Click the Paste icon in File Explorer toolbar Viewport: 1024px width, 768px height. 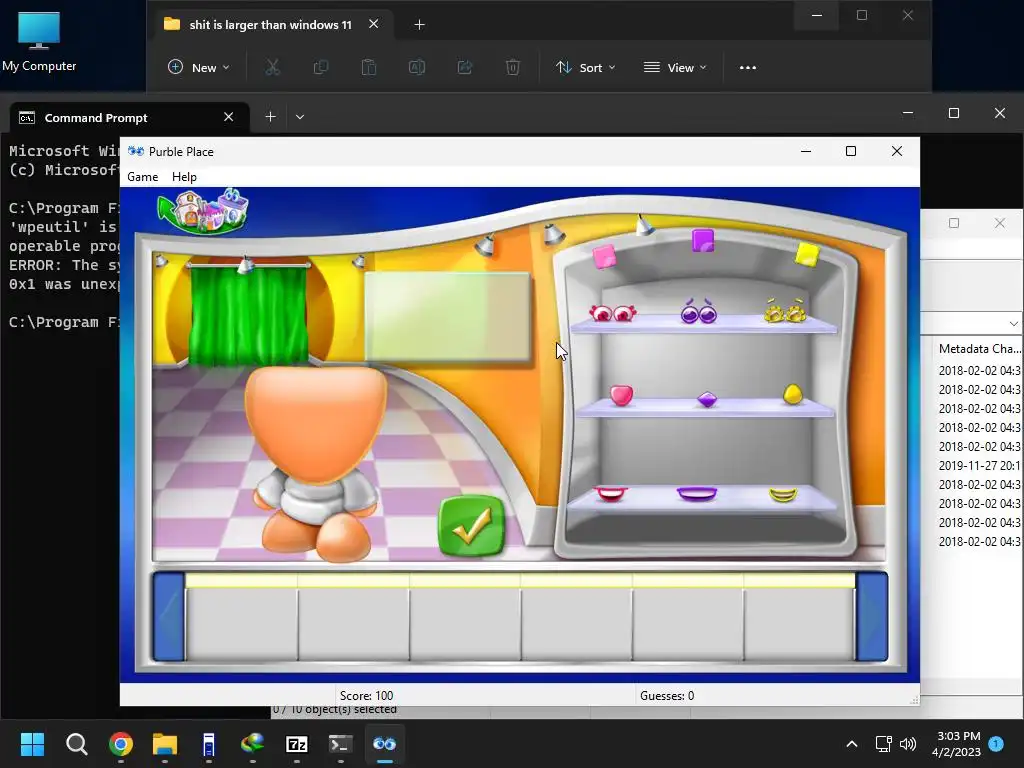(x=369, y=67)
